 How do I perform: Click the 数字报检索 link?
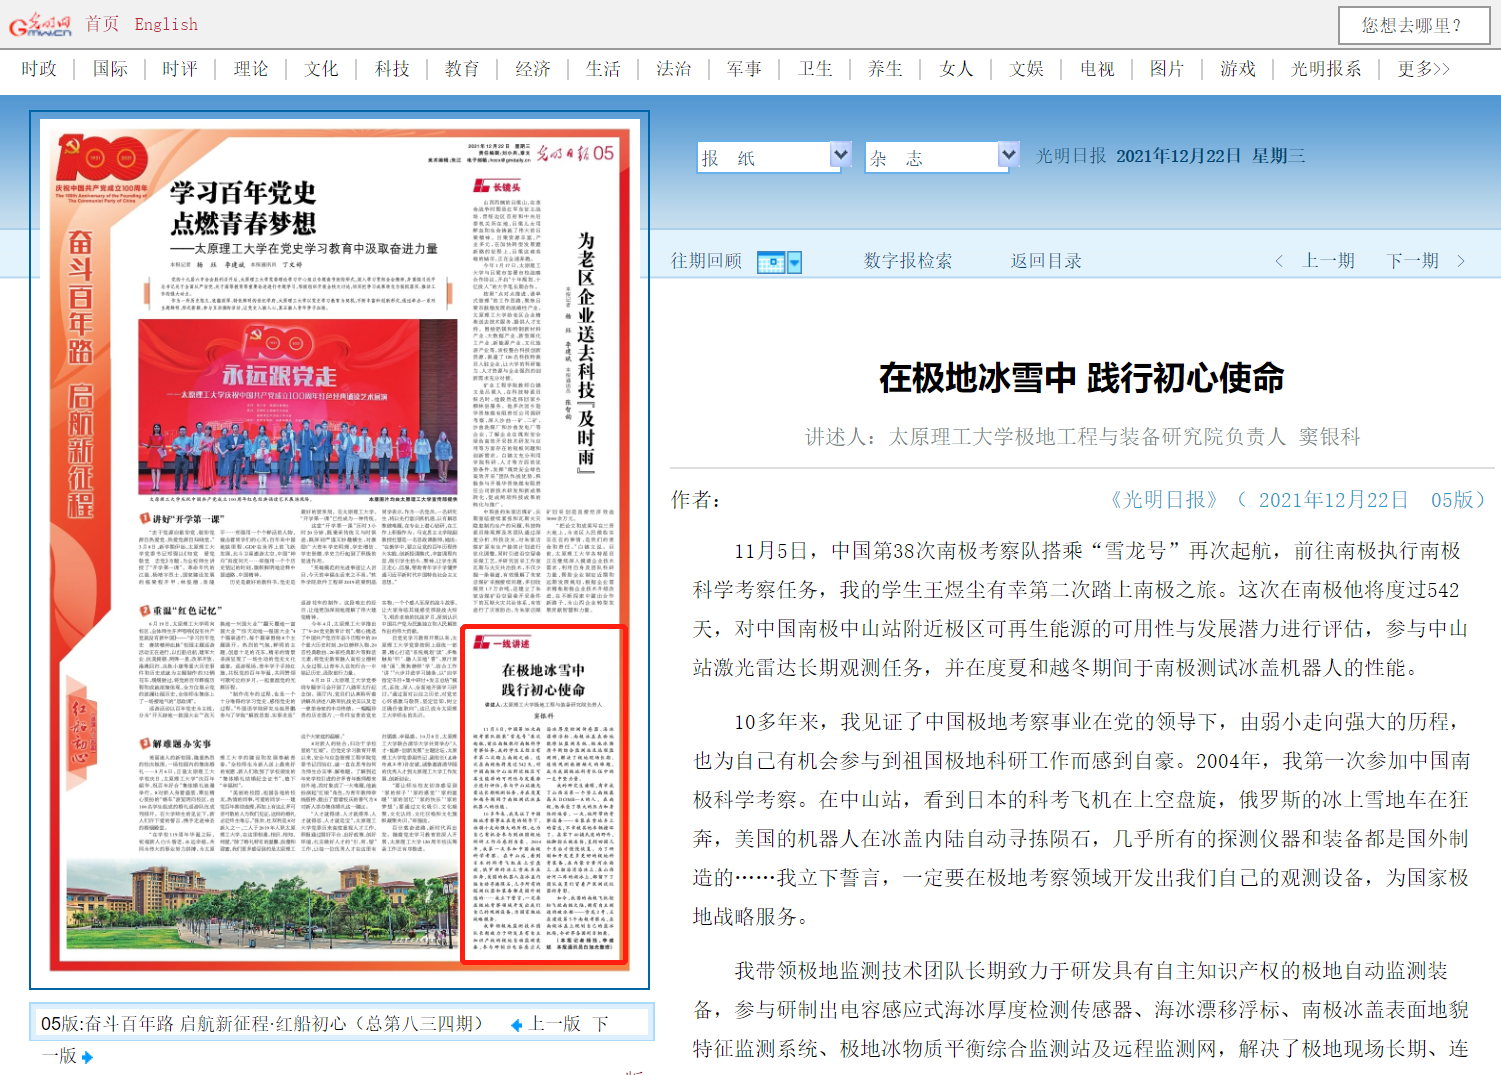click(x=907, y=261)
